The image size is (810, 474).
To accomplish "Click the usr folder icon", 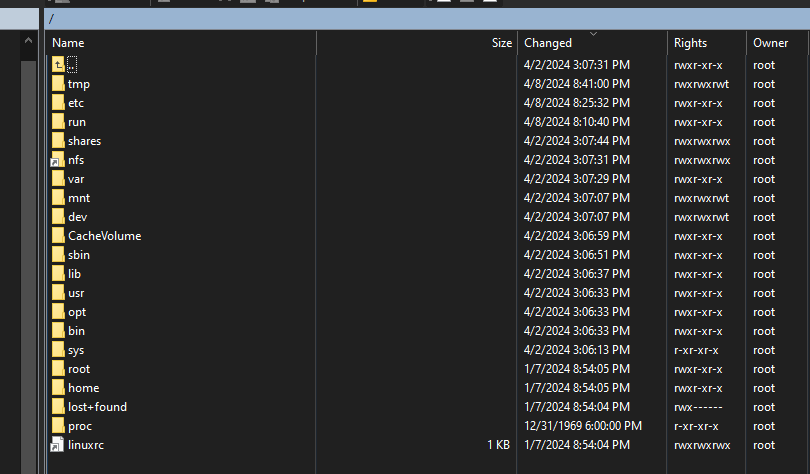I will (58, 293).
